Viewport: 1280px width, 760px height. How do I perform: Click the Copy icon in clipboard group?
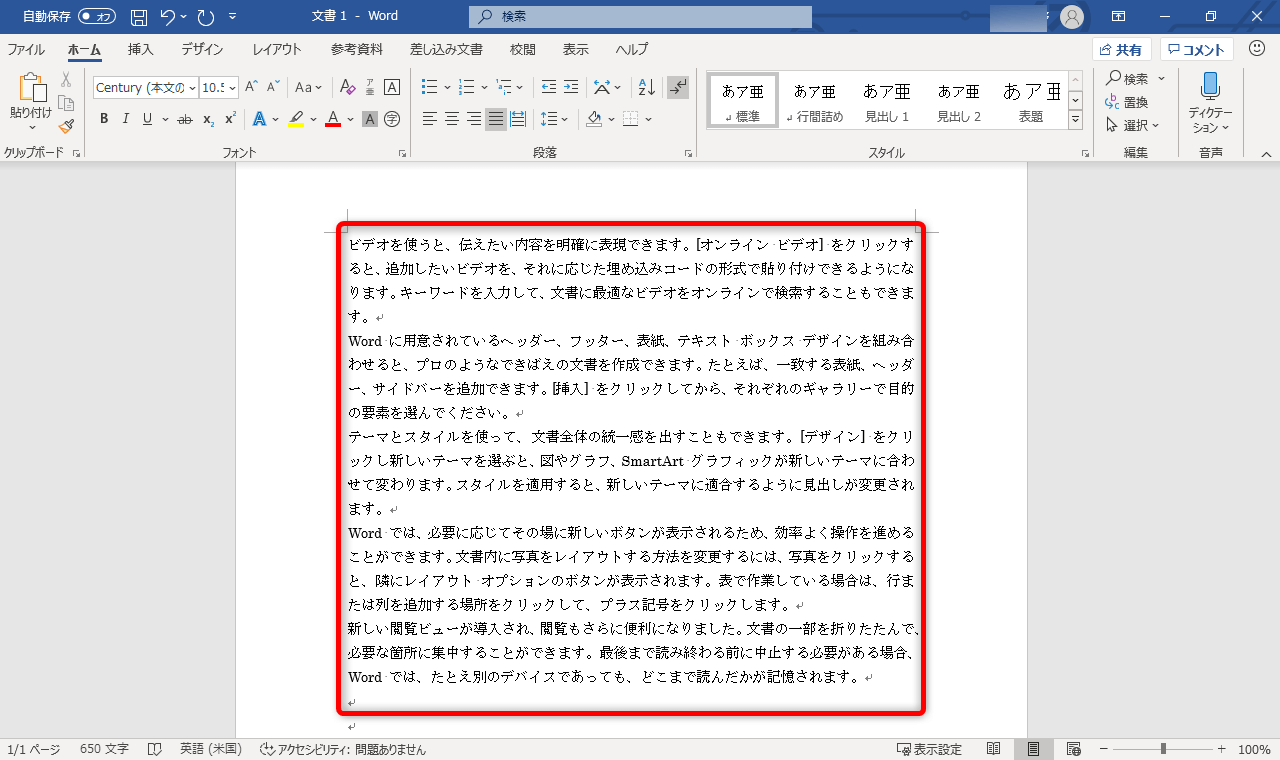(66, 103)
